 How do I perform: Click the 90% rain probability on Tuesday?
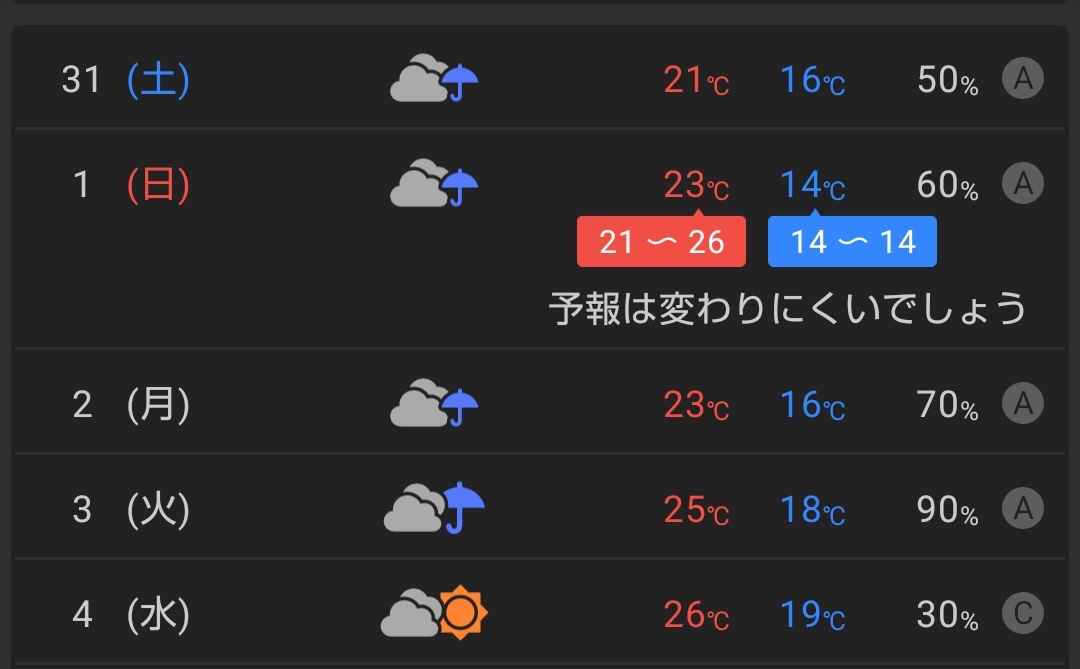click(947, 510)
